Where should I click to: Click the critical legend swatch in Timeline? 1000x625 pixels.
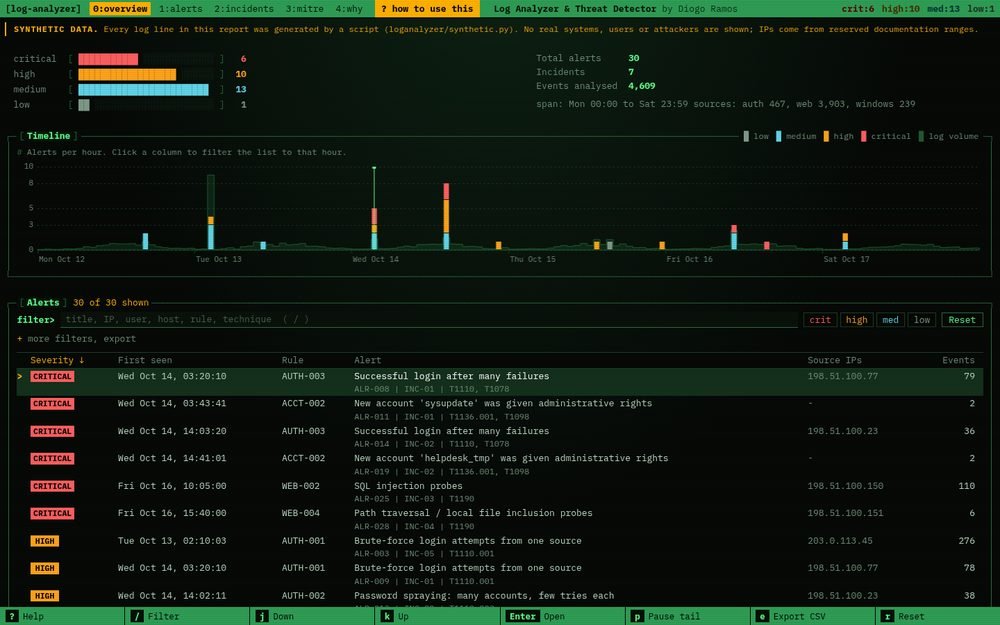pyautogui.click(x=864, y=136)
